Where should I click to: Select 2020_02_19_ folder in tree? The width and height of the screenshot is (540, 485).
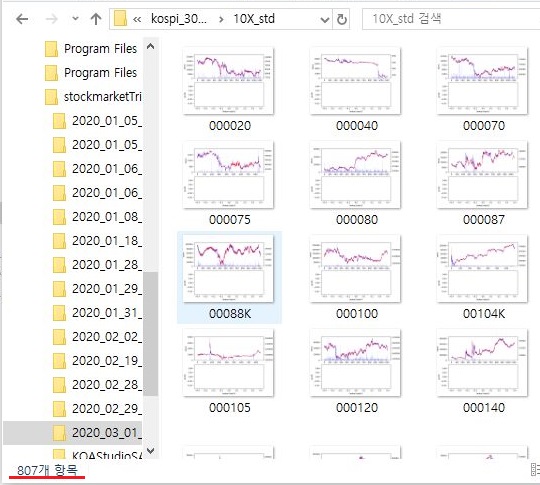[97, 361]
